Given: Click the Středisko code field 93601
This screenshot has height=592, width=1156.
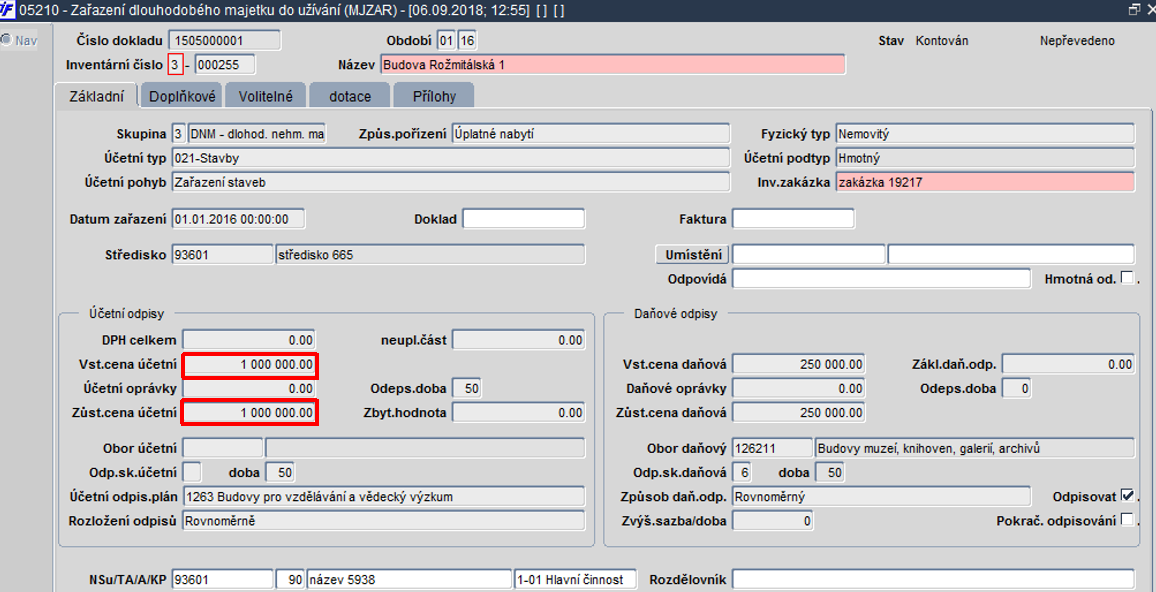Looking at the screenshot, I should click(222, 254).
